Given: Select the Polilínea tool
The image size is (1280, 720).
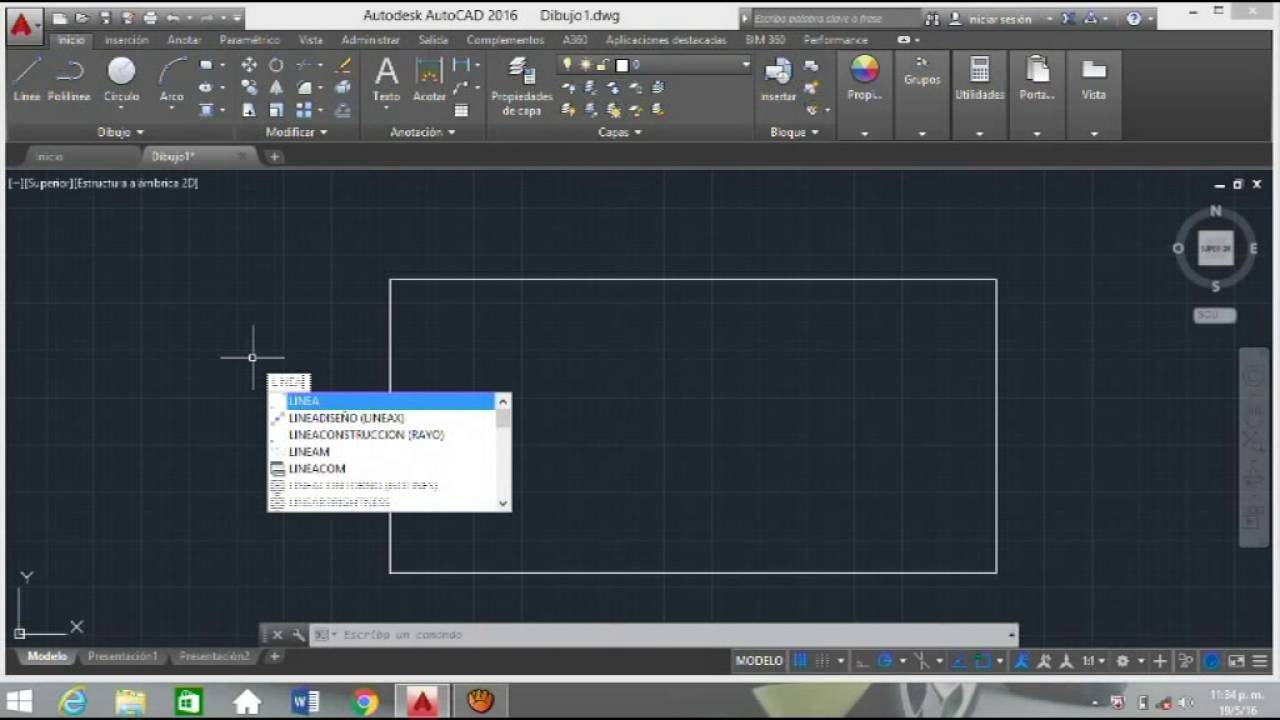Looking at the screenshot, I should pyautogui.click(x=69, y=79).
